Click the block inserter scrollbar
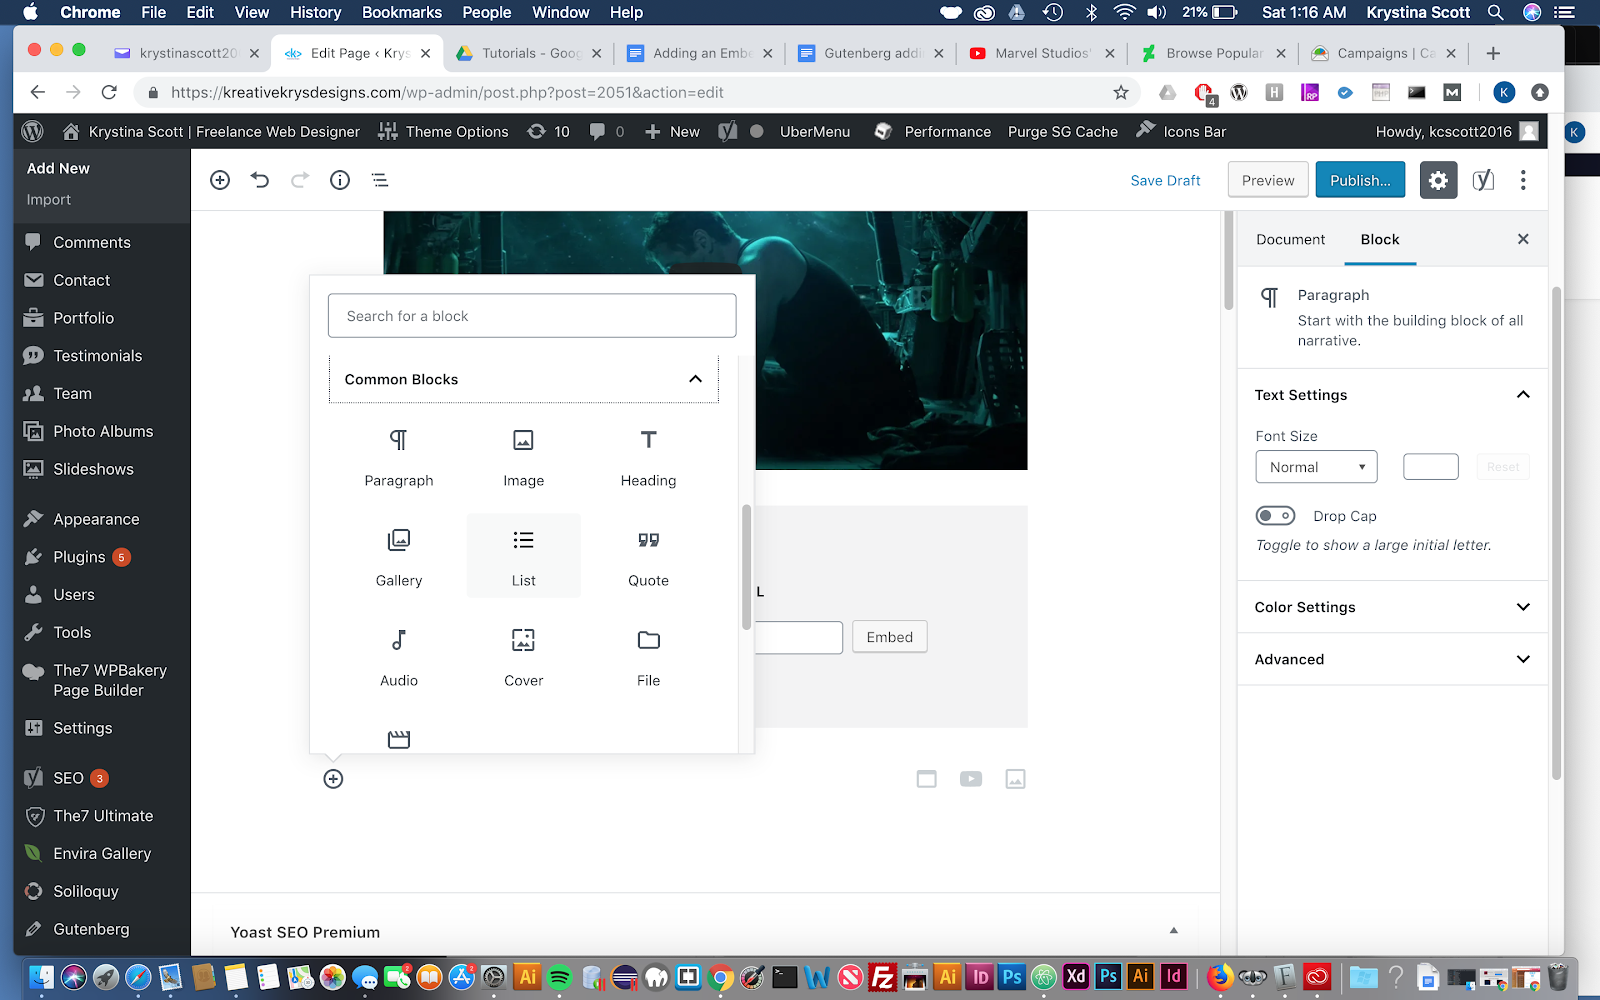Viewport: 1600px width, 1000px height. click(x=746, y=567)
